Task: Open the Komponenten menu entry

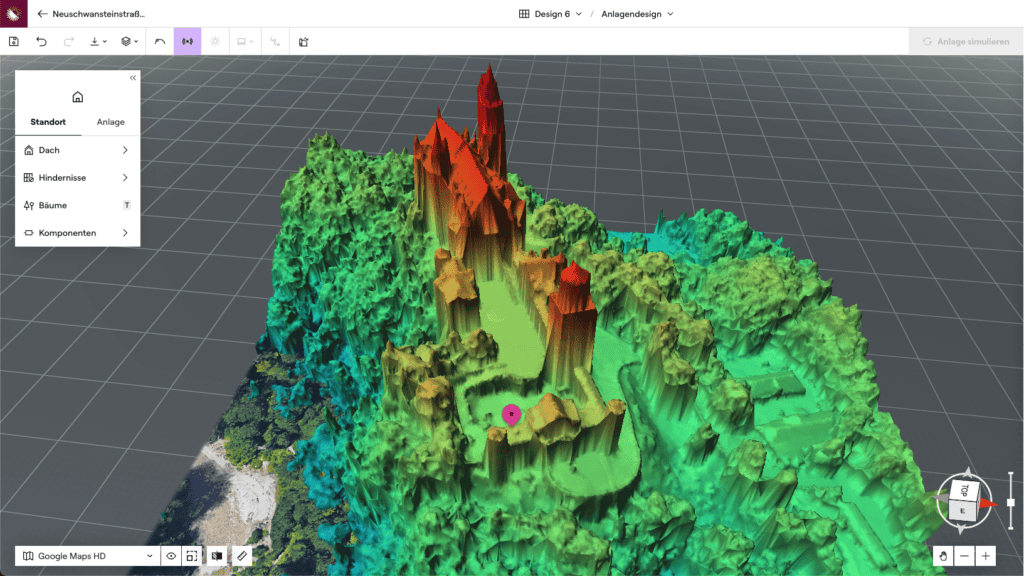Action: point(77,232)
